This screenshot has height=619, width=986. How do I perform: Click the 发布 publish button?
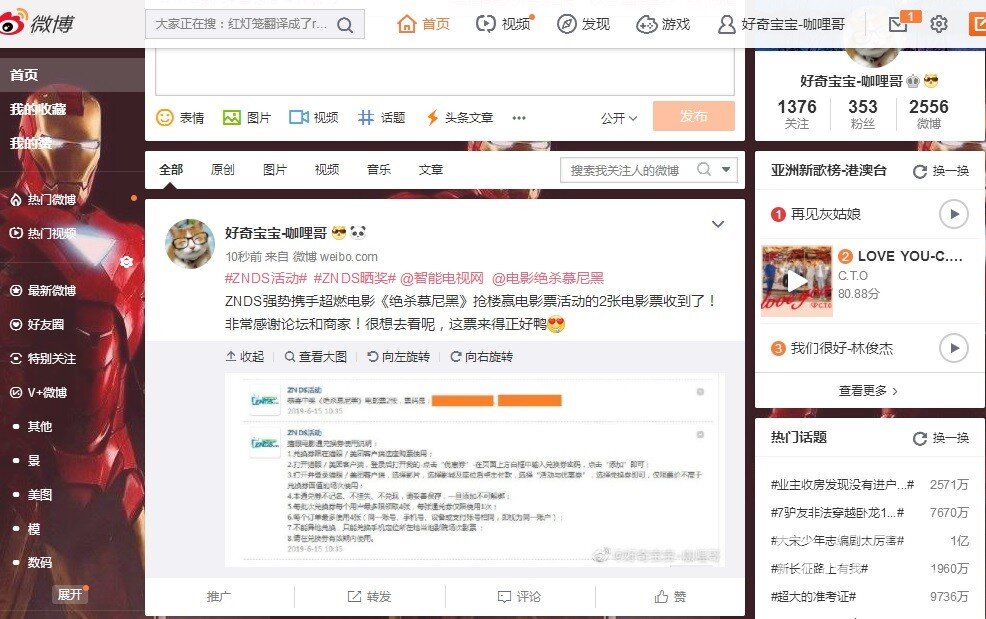coord(693,116)
